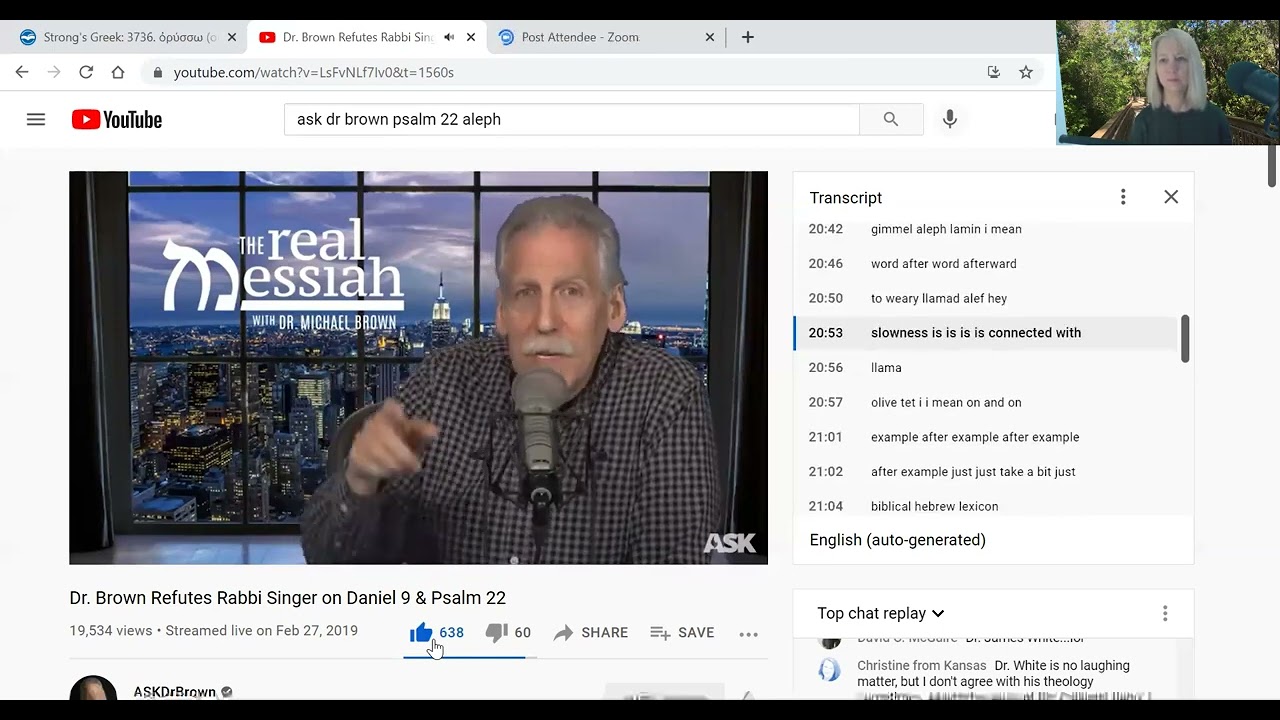1280x720 pixels.
Task: Share the video via SHARE button
Action: 591,632
